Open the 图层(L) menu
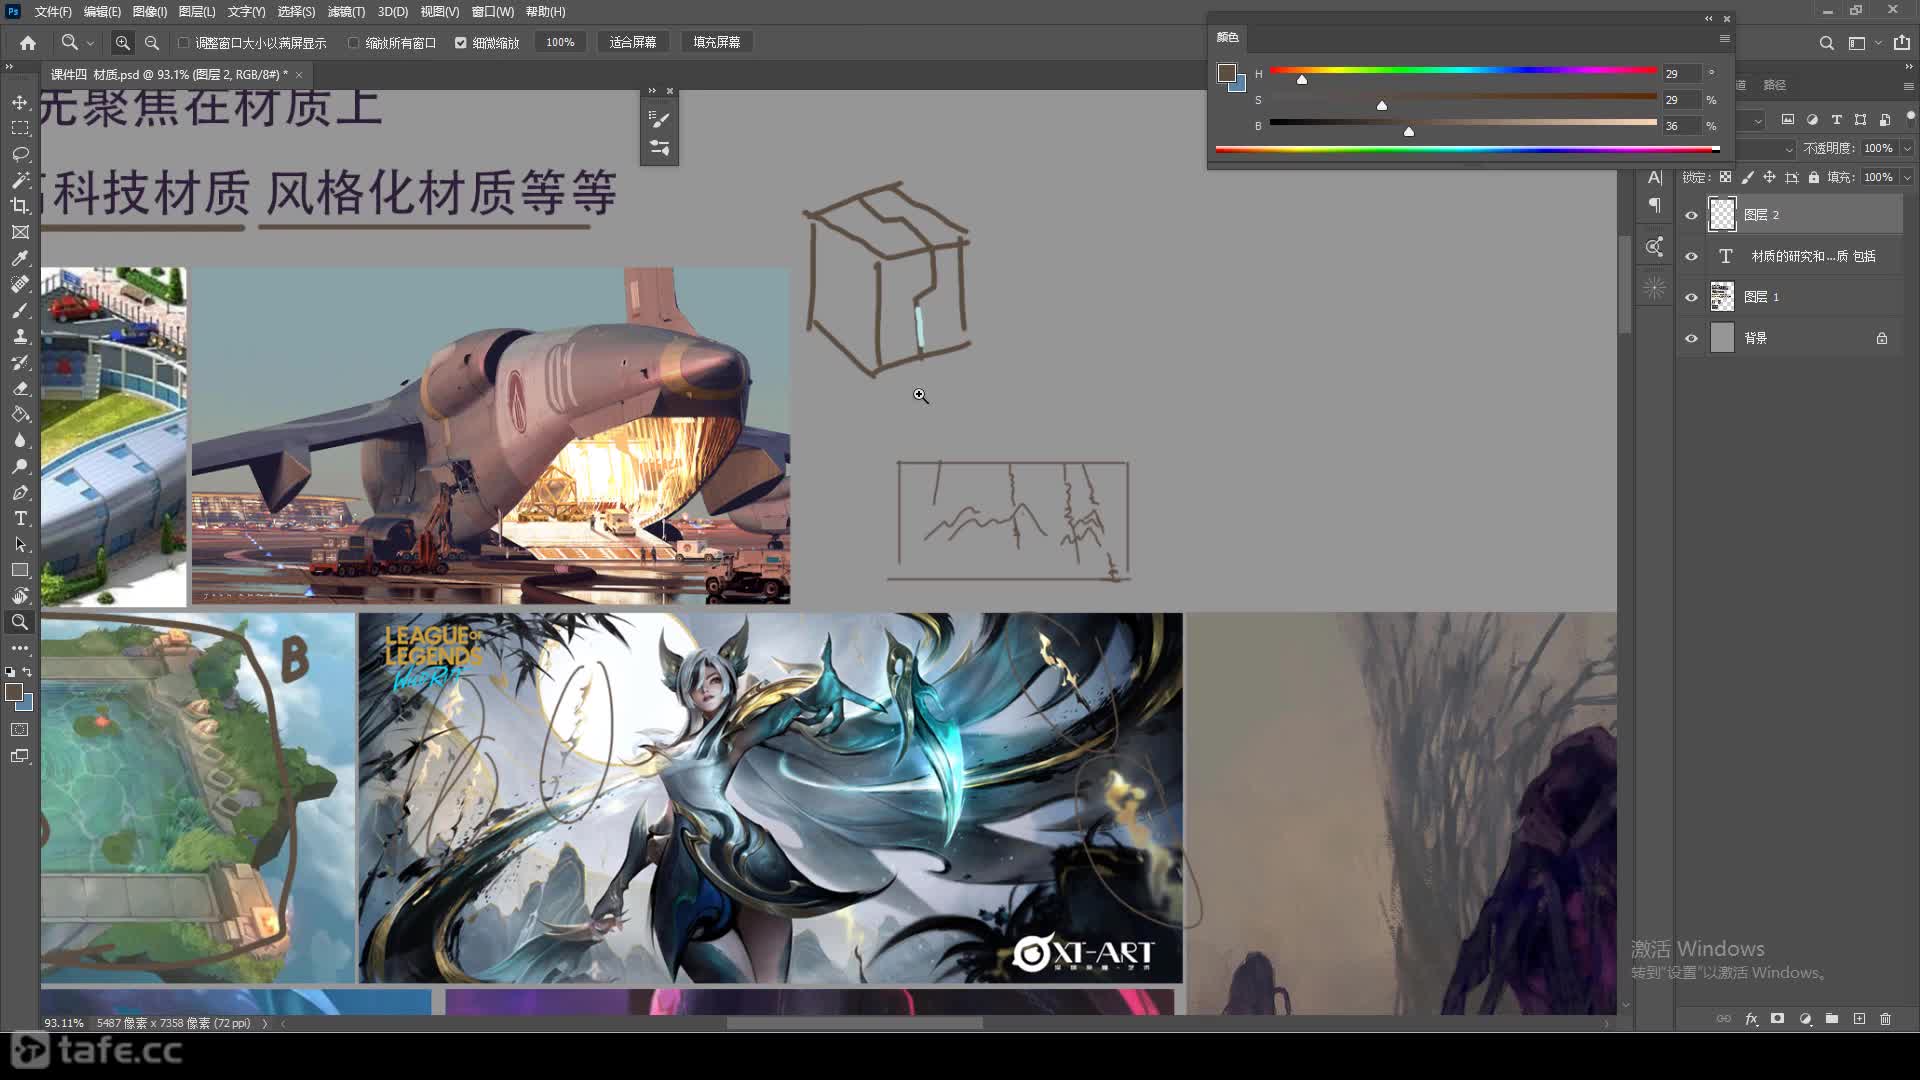 [x=196, y=12]
